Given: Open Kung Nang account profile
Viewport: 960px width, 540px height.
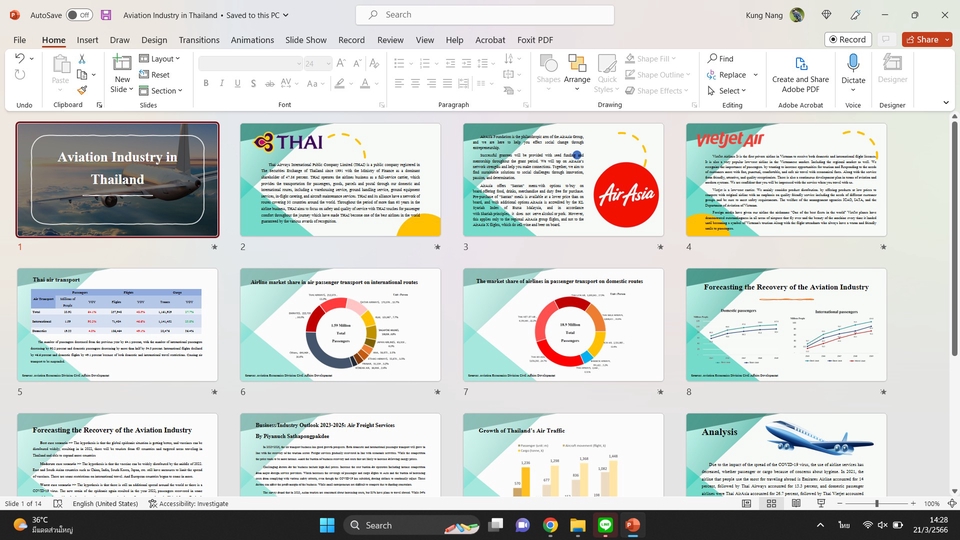Looking at the screenshot, I should point(774,15).
